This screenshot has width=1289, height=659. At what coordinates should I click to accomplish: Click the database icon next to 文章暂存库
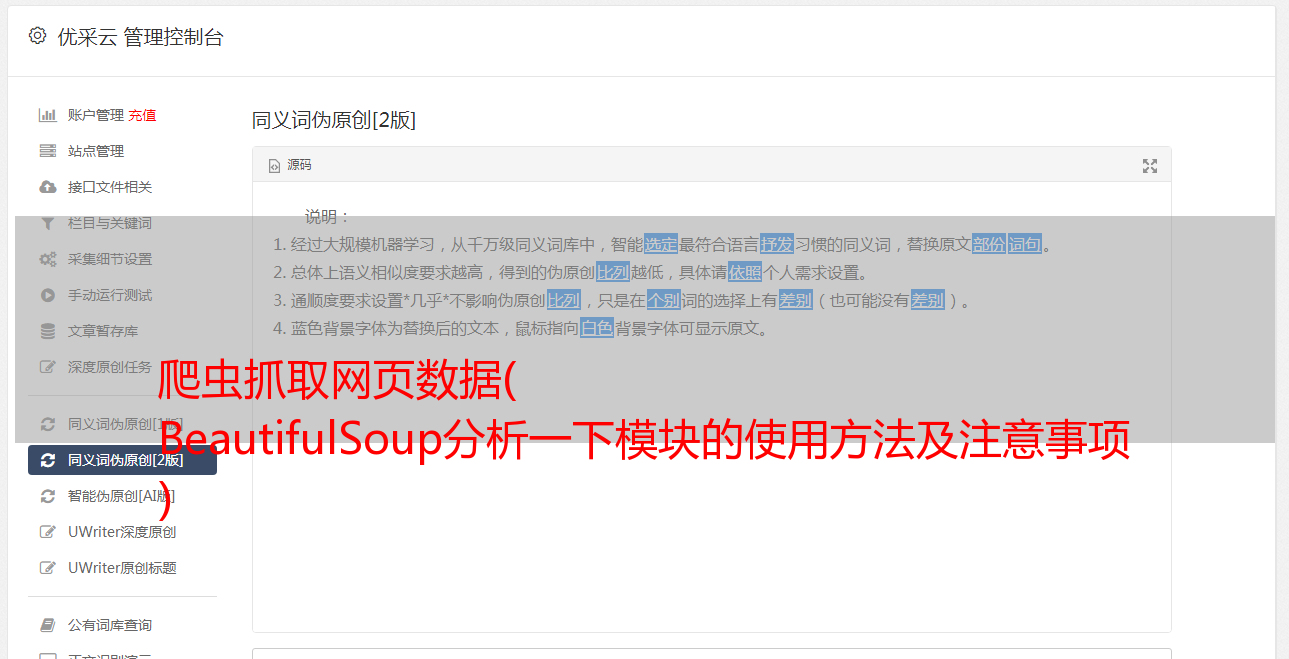(47, 331)
